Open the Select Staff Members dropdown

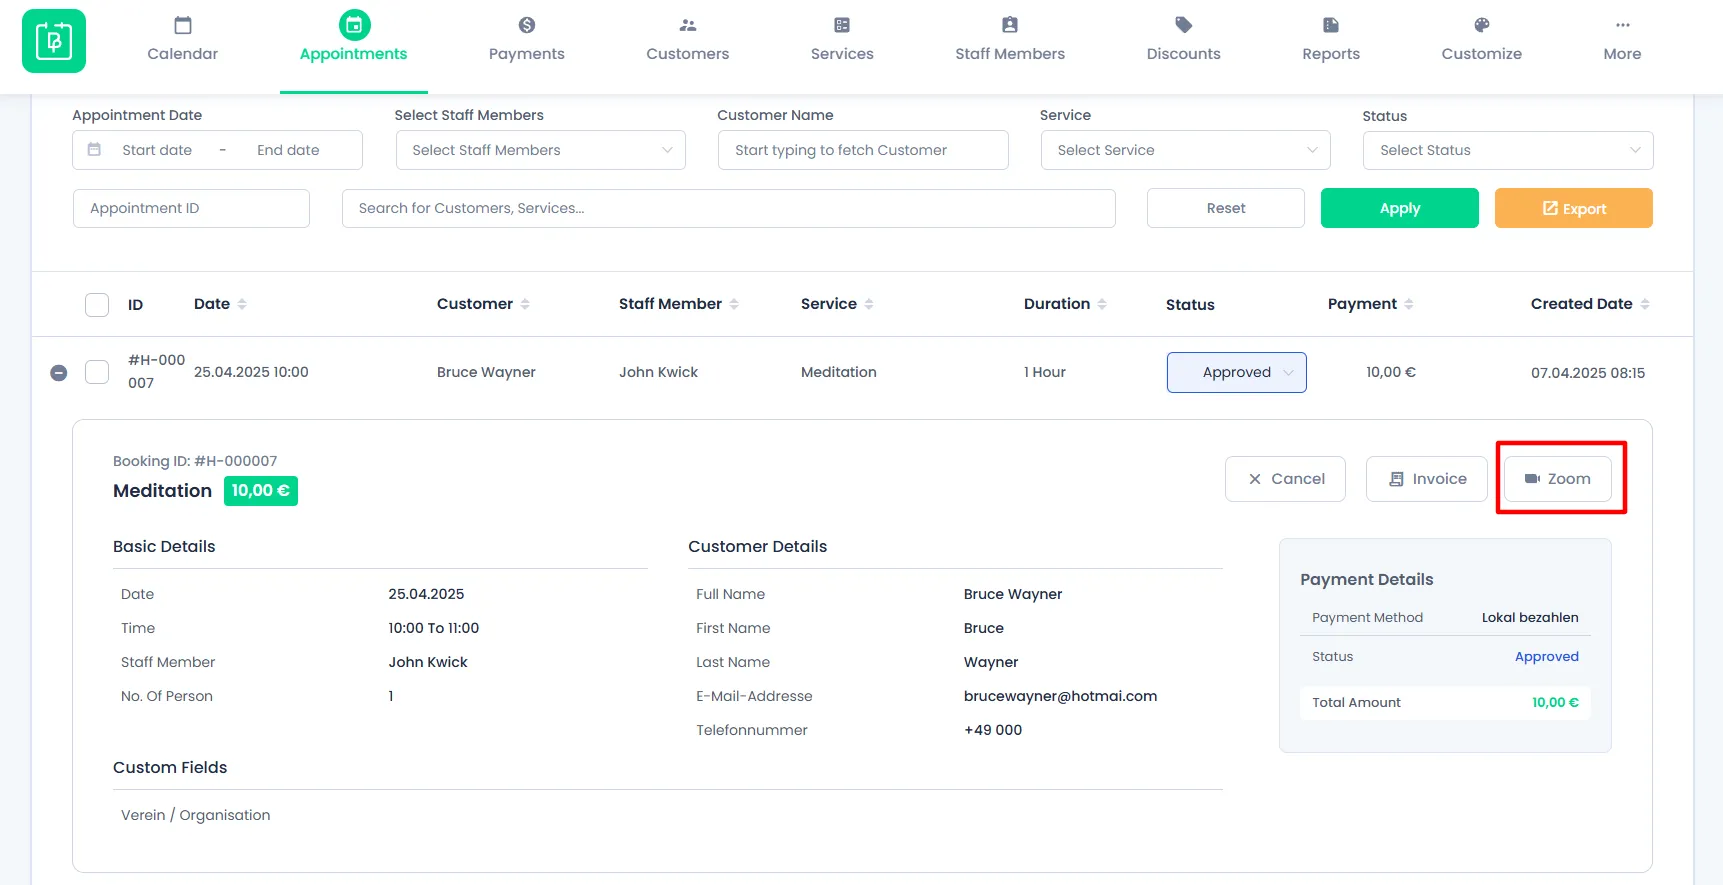541,150
